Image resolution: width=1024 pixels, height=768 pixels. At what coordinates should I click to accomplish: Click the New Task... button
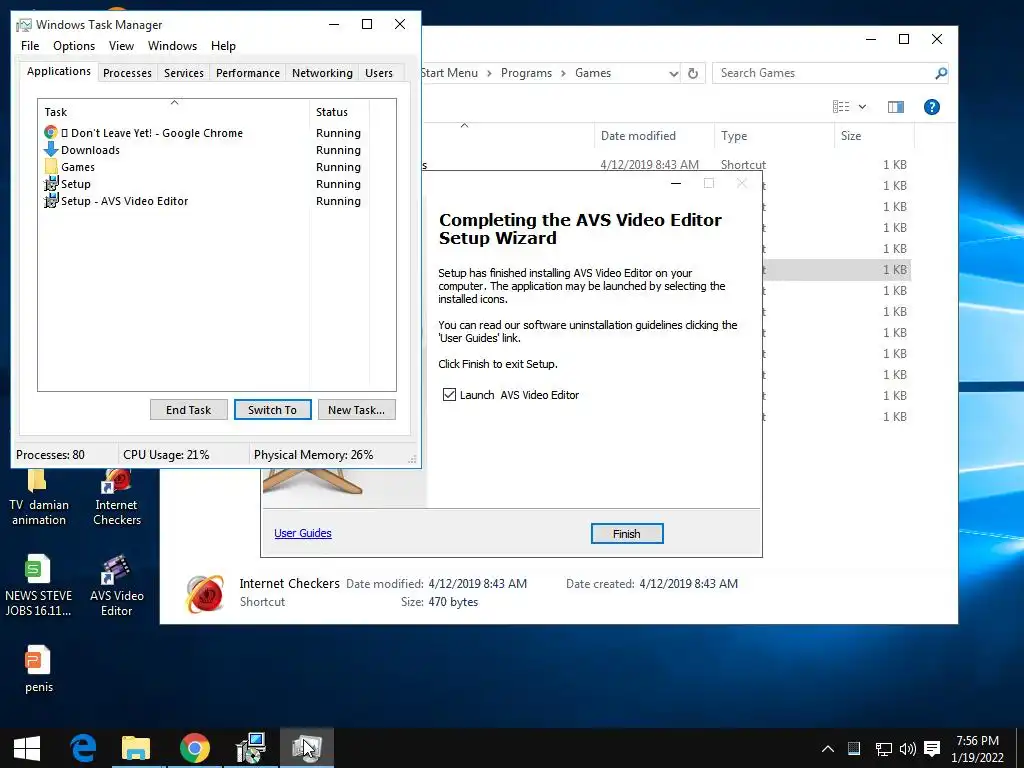tap(357, 409)
